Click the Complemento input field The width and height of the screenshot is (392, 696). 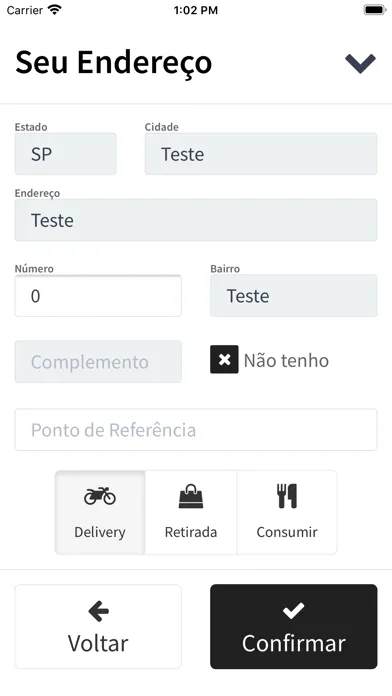point(98,362)
